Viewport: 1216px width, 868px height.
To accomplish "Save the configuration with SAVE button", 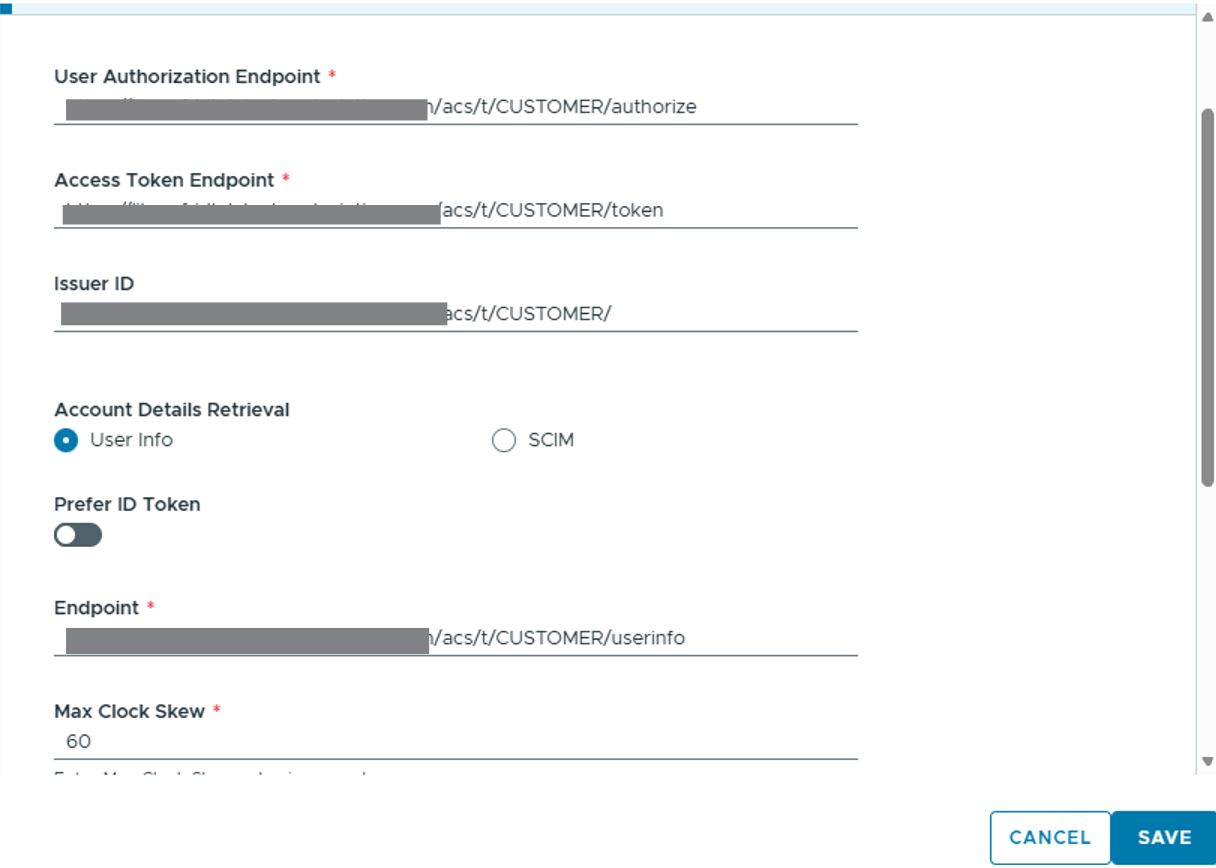I will (x=1163, y=838).
